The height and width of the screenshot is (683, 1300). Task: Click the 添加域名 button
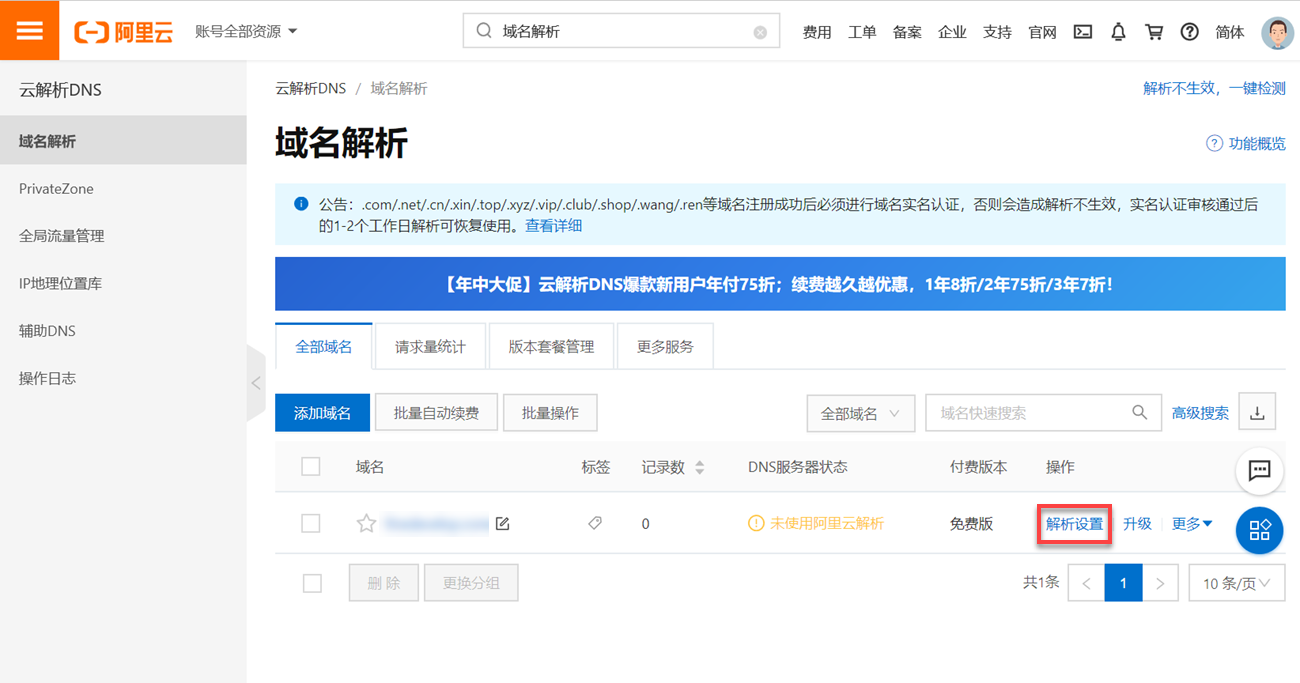[322, 413]
